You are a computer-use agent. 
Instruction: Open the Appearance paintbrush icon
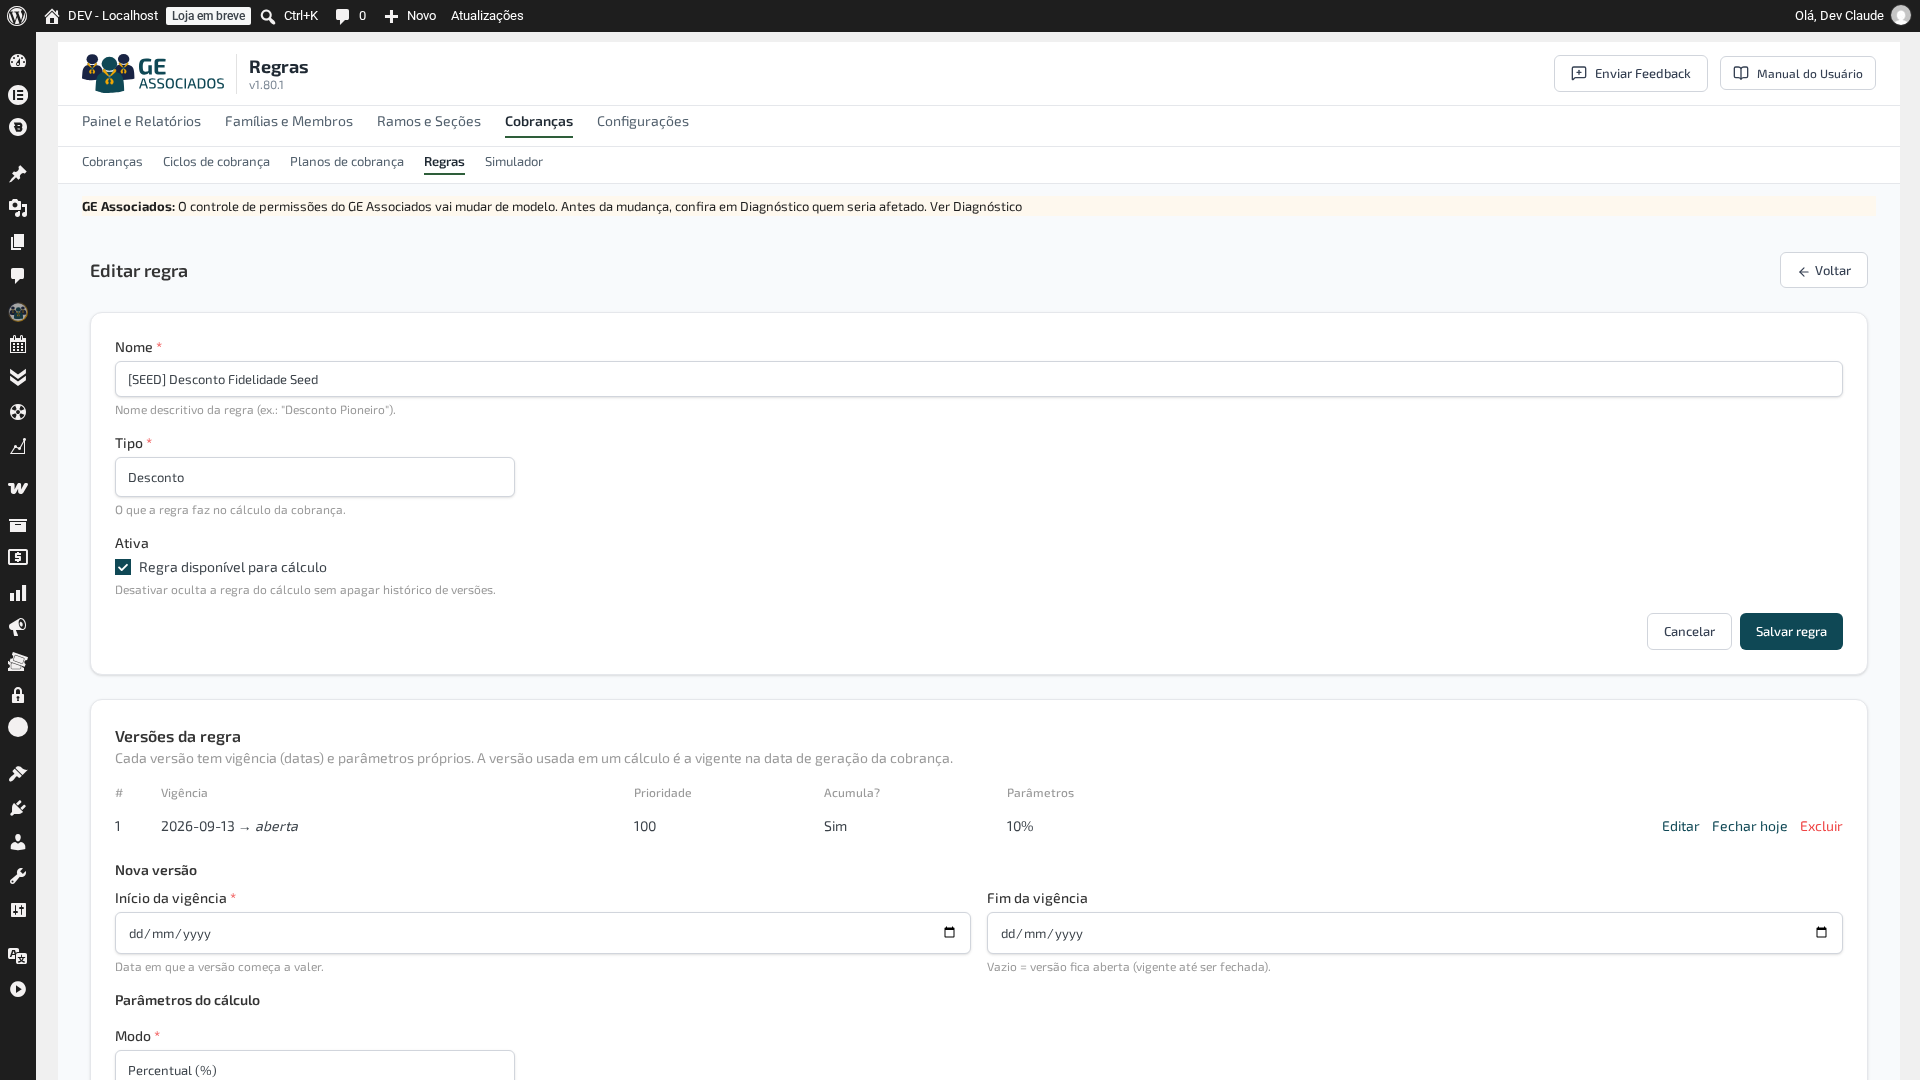[18, 774]
